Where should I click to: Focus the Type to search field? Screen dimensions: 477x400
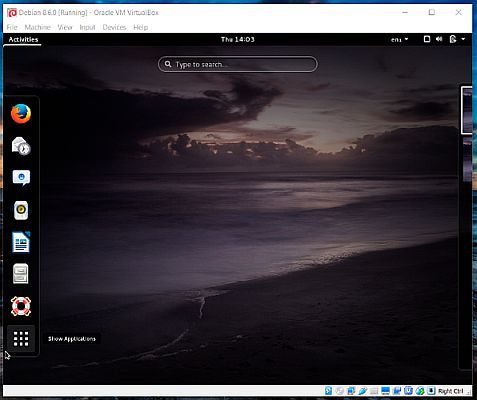tap(238, 64)
